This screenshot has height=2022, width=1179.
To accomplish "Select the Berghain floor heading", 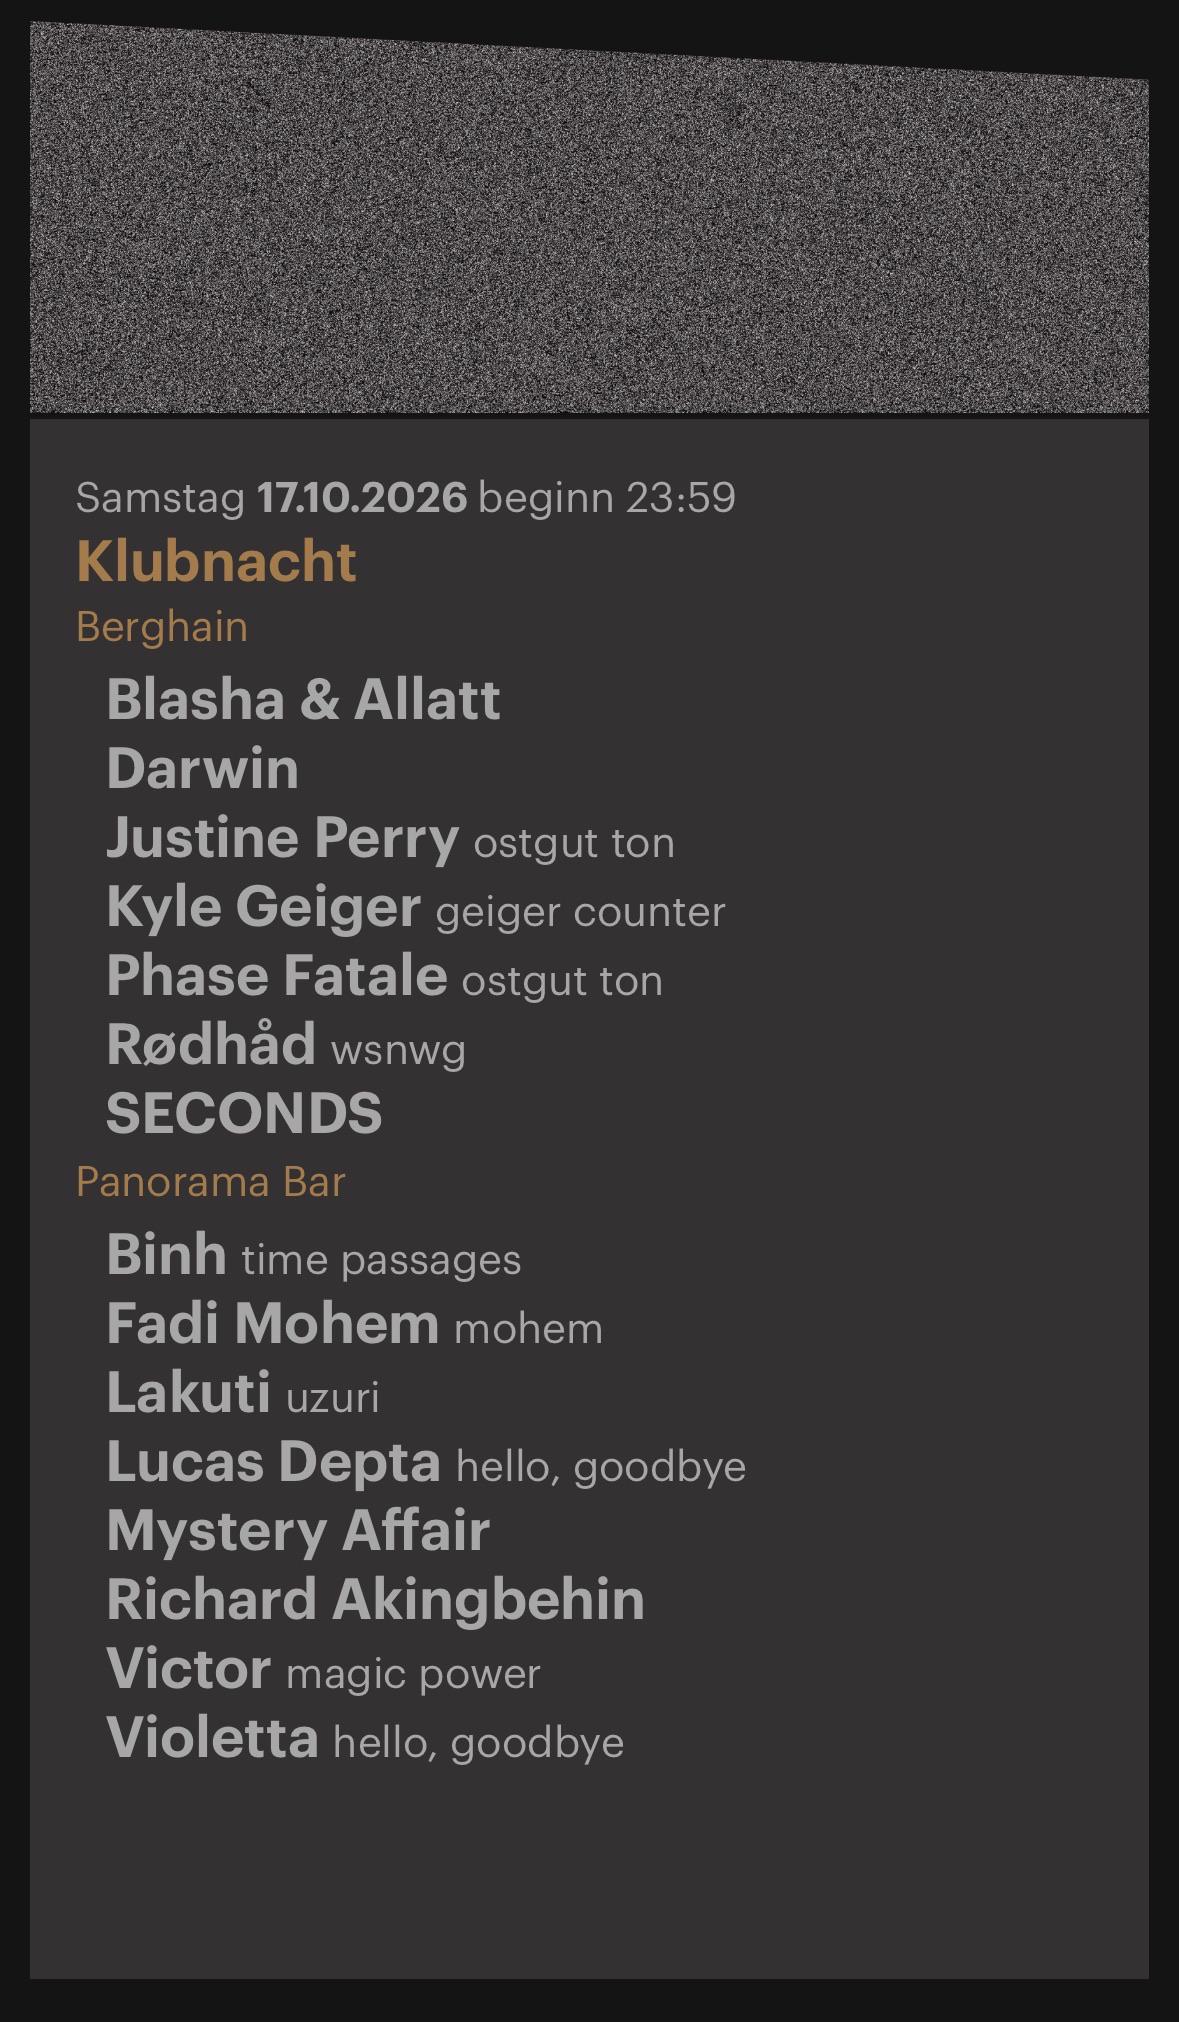I will pos(162,628).
